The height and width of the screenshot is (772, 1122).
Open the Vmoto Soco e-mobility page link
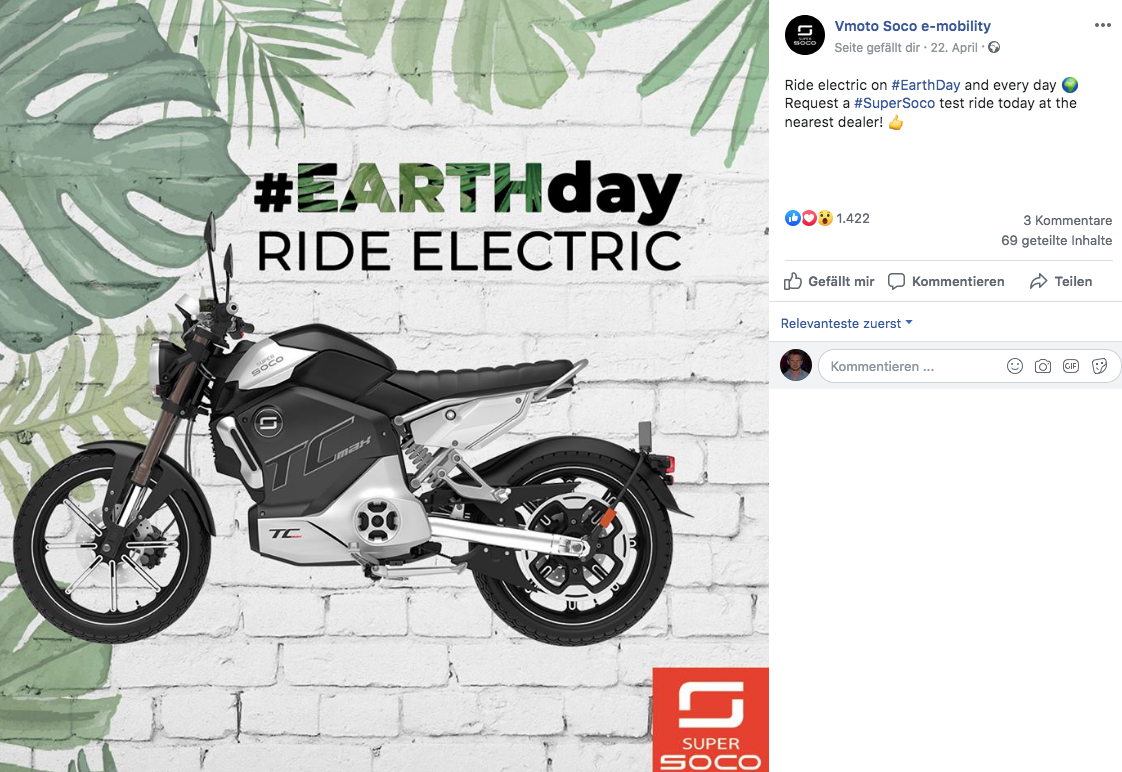click(x=912, y=26)
